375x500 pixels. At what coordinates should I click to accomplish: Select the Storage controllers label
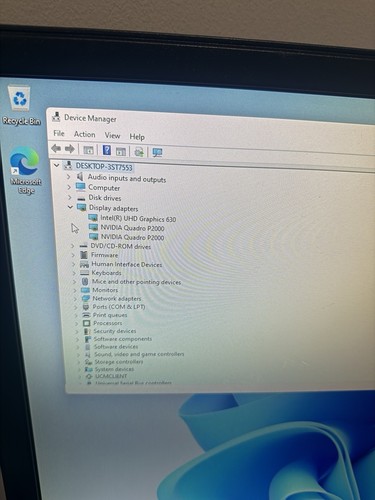click(x=119, y=362)
